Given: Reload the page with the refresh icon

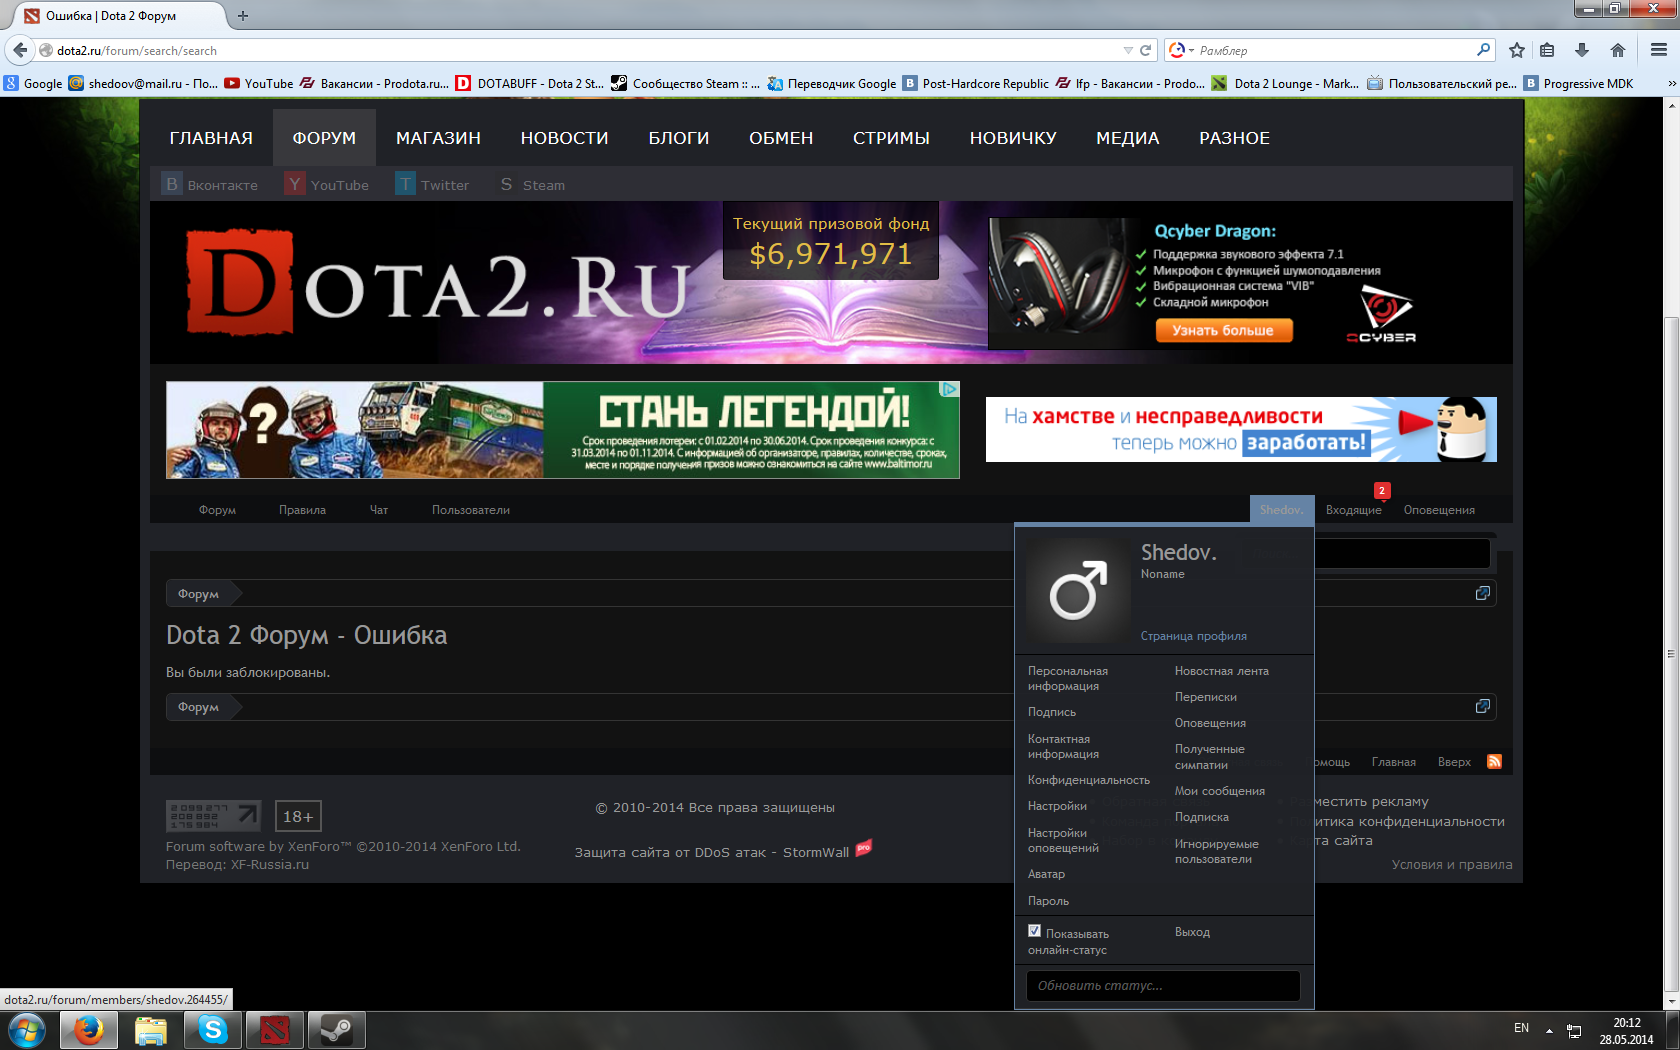Looking at the screenshot, I should coord(1145,50).
